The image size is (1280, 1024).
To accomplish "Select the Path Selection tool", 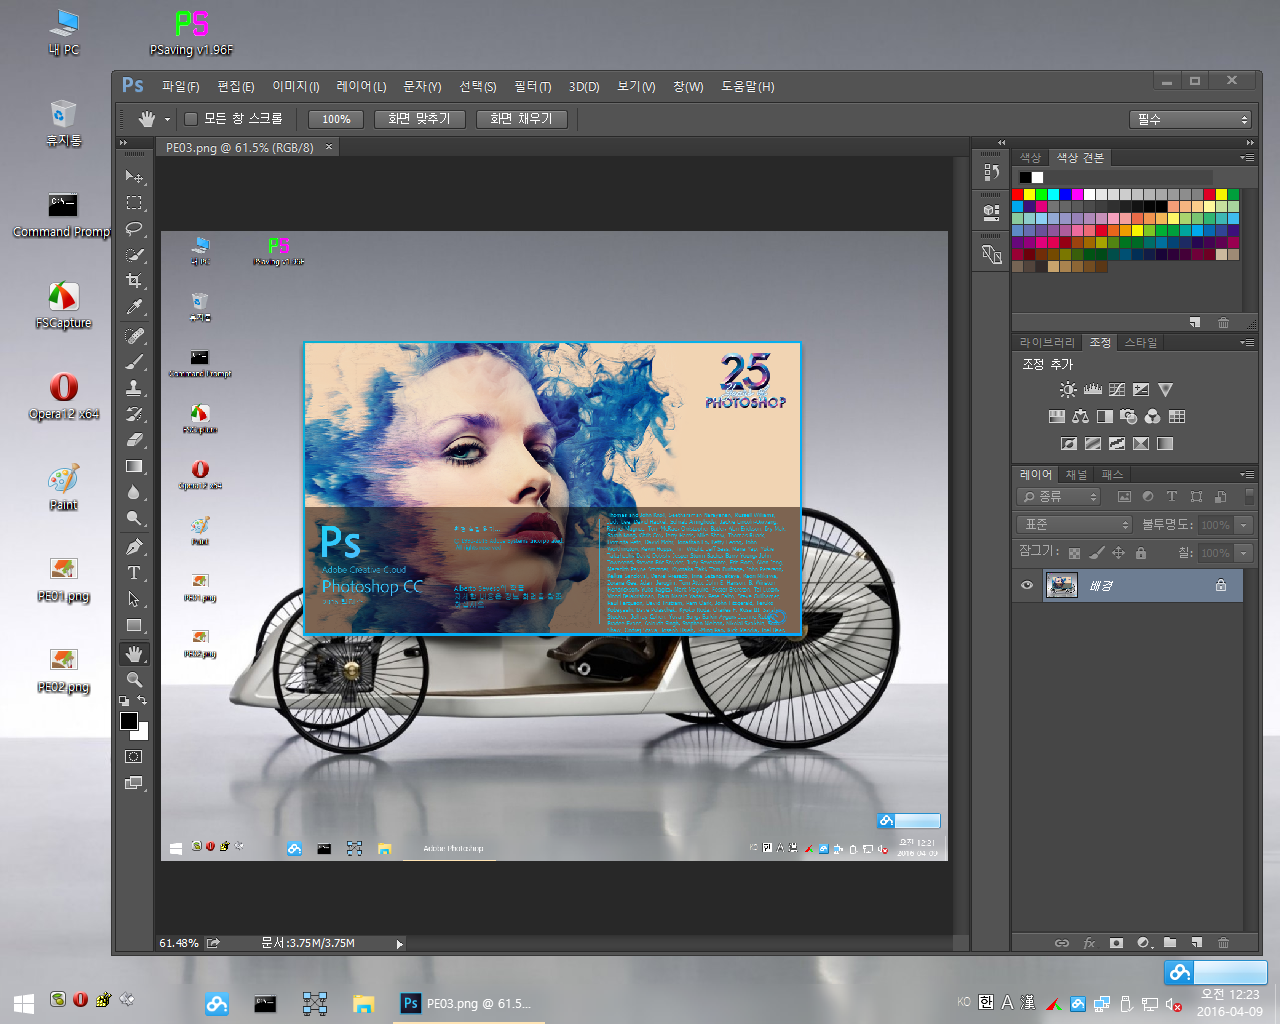I will tap(134, 599).
